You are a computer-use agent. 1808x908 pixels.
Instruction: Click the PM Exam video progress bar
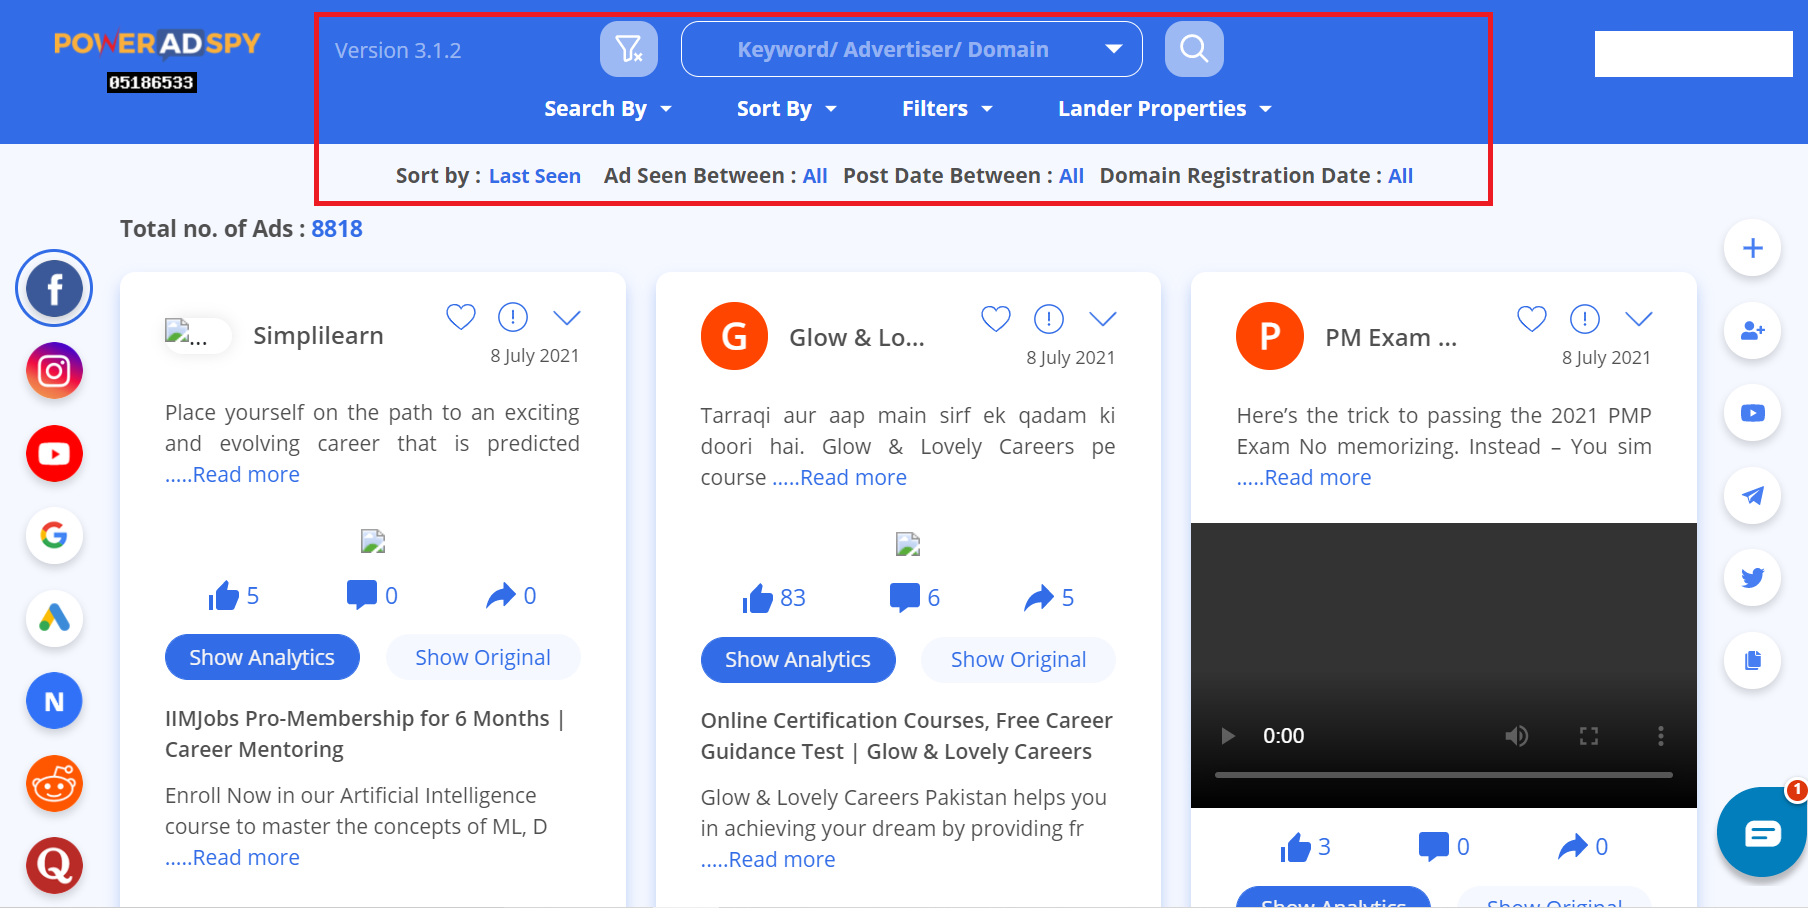click(1443, 774)
